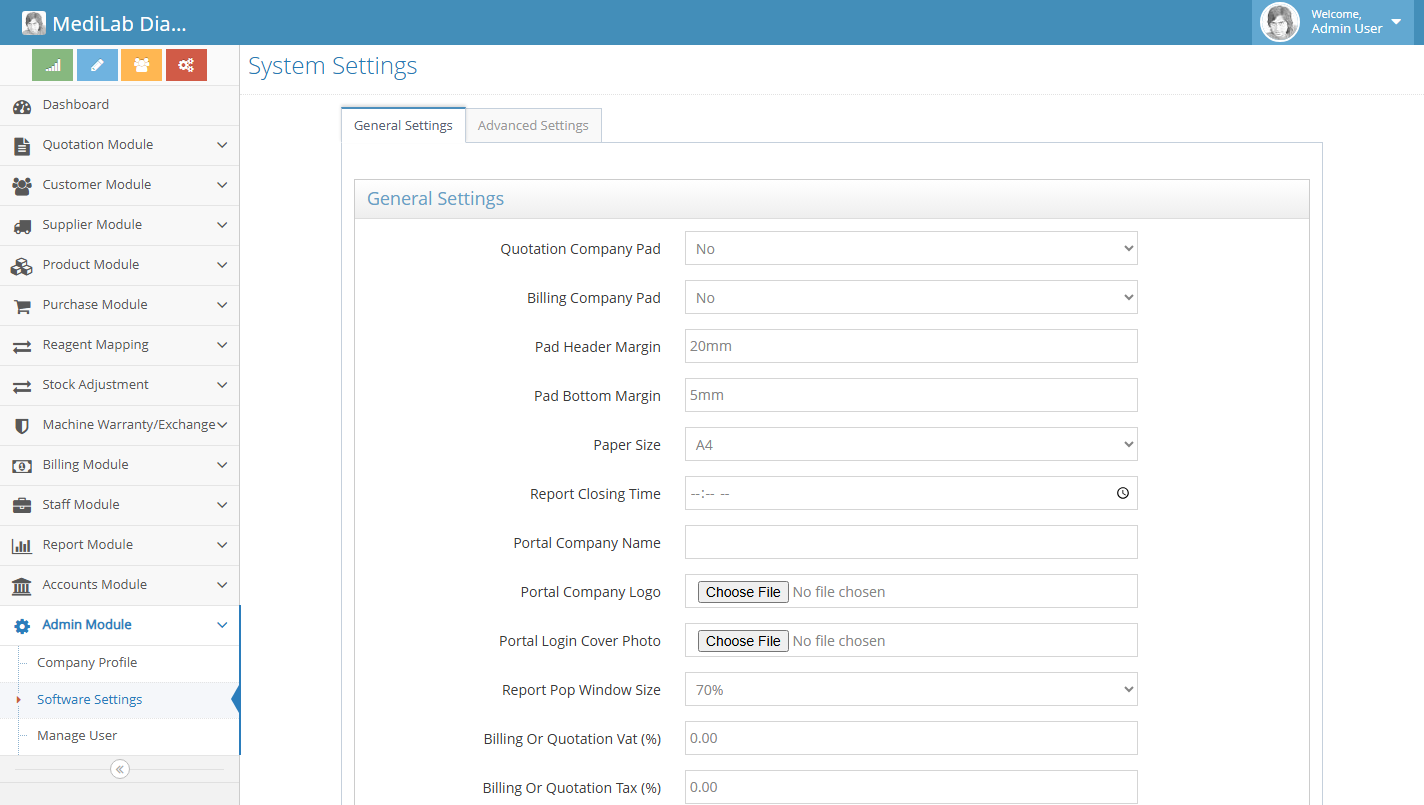
Task: Click the Dashboard gauge icon
Action: 22,106
